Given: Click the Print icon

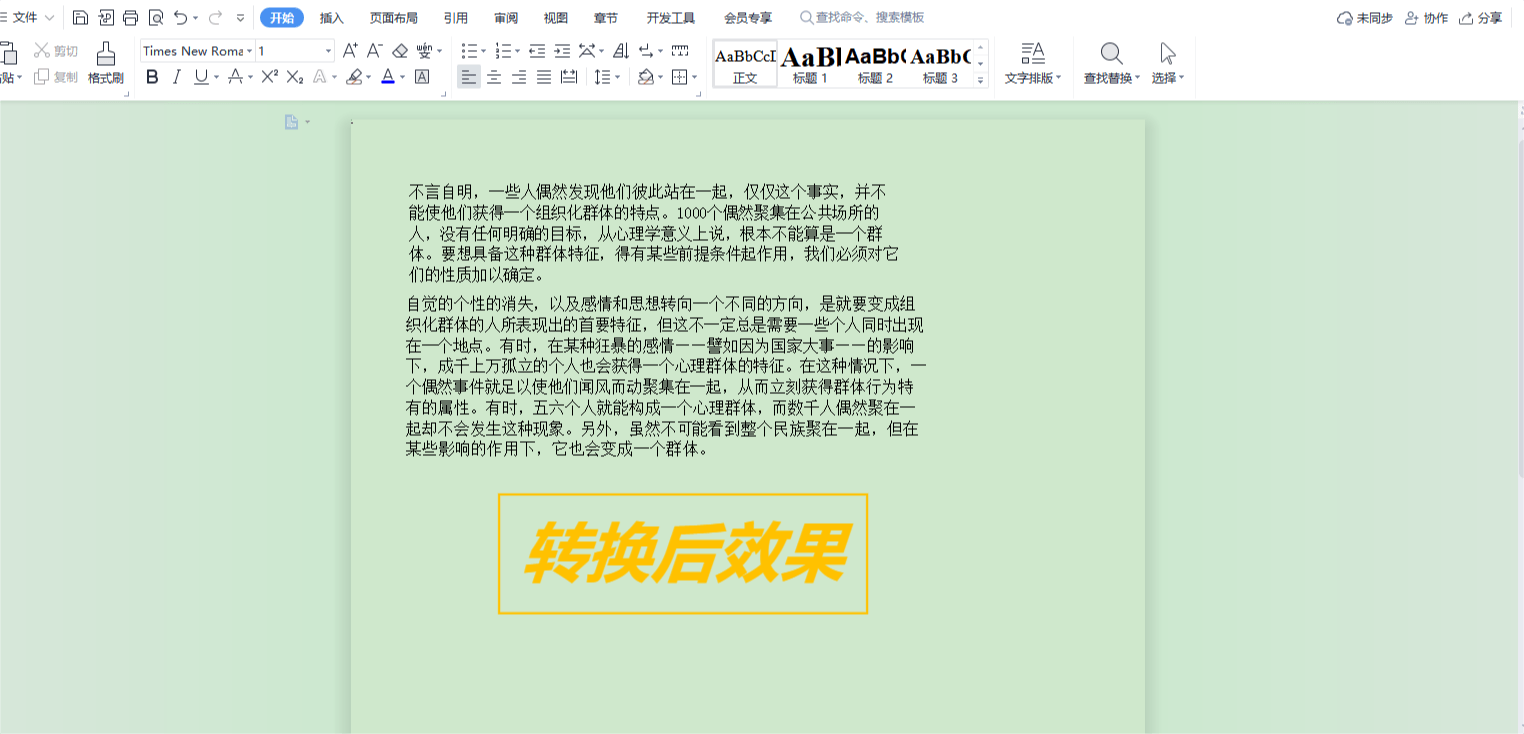Looking at the screenshot, I should click(131, 17).
